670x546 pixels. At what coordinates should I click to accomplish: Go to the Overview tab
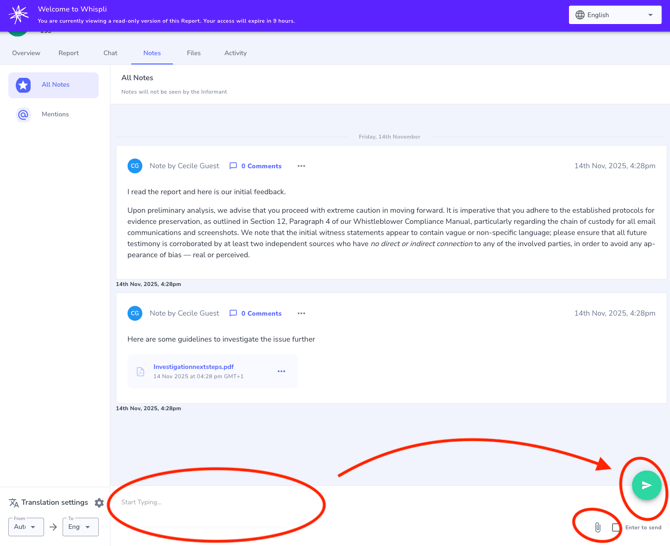click(26, 53)
